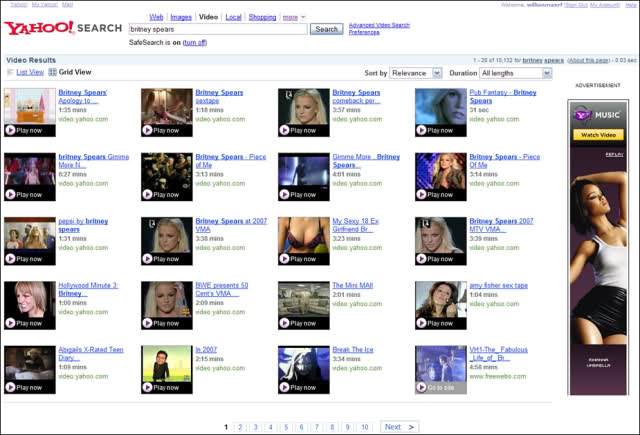Open the more search options link
The height and width of the screenshot is (435, 640).
point(290,17)
